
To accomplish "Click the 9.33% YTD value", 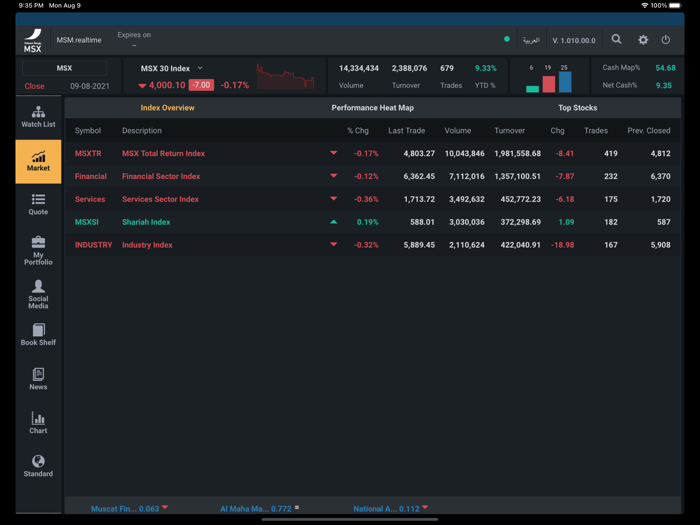I will click(485, 68).
